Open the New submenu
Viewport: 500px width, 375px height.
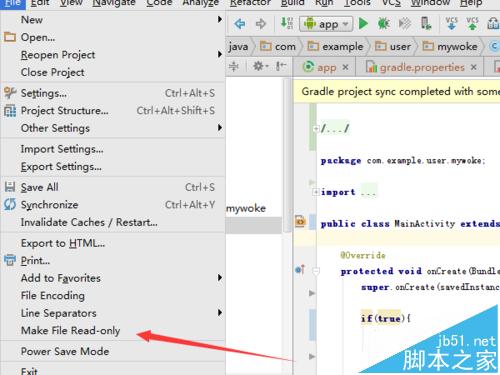click(x=112, y=20)
